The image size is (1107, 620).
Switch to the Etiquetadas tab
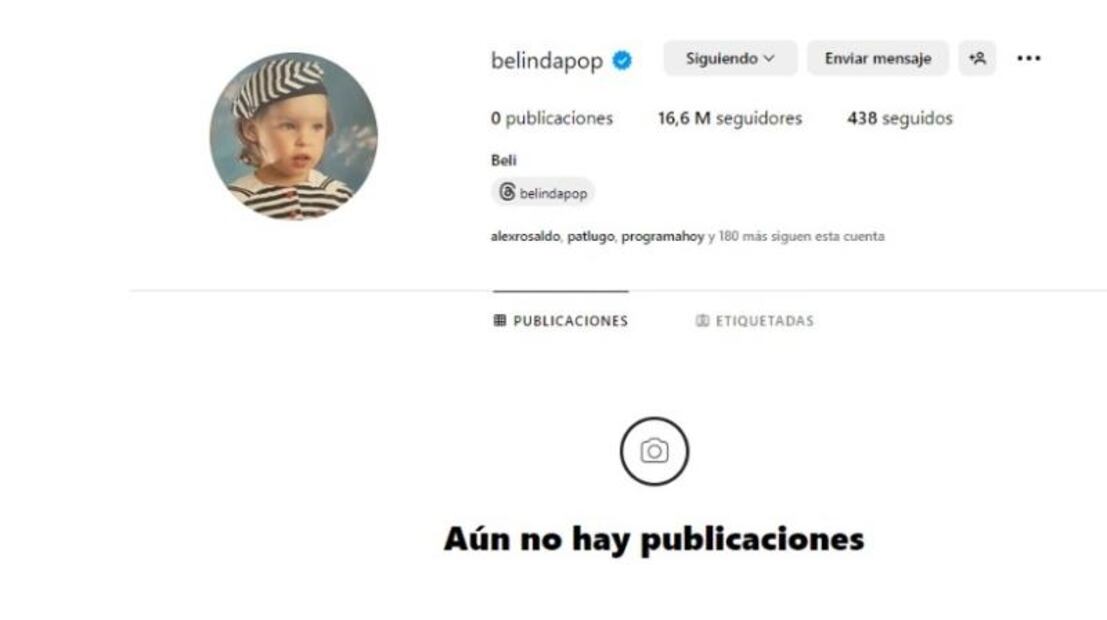(755, 321)
